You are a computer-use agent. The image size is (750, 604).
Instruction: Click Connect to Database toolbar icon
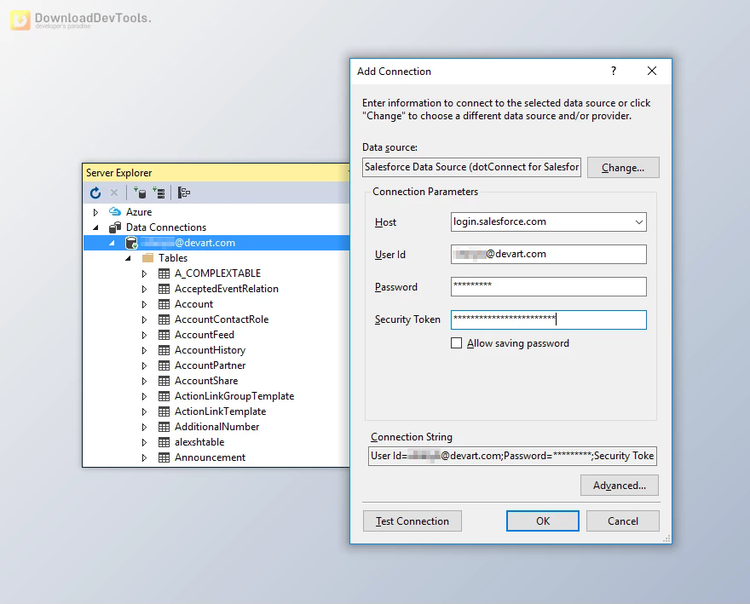pos(140,193)
